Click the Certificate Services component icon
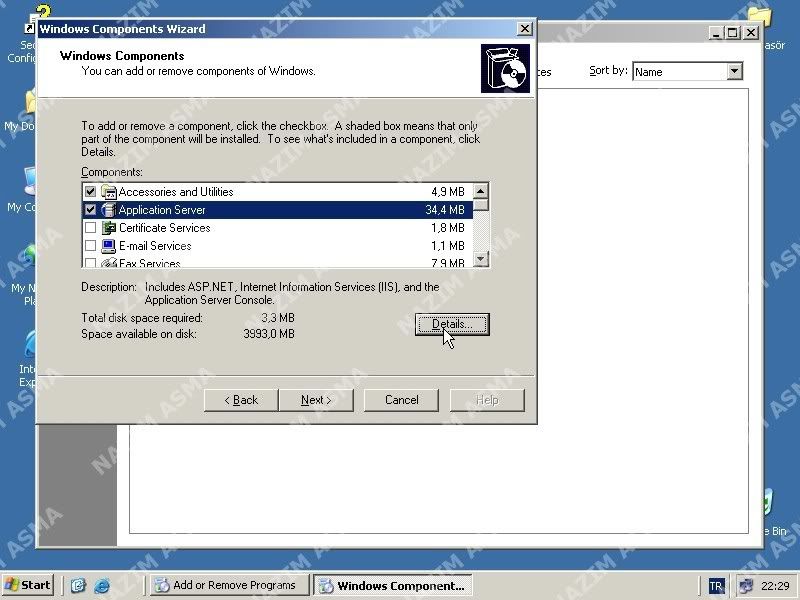 [x=109, y=228]
